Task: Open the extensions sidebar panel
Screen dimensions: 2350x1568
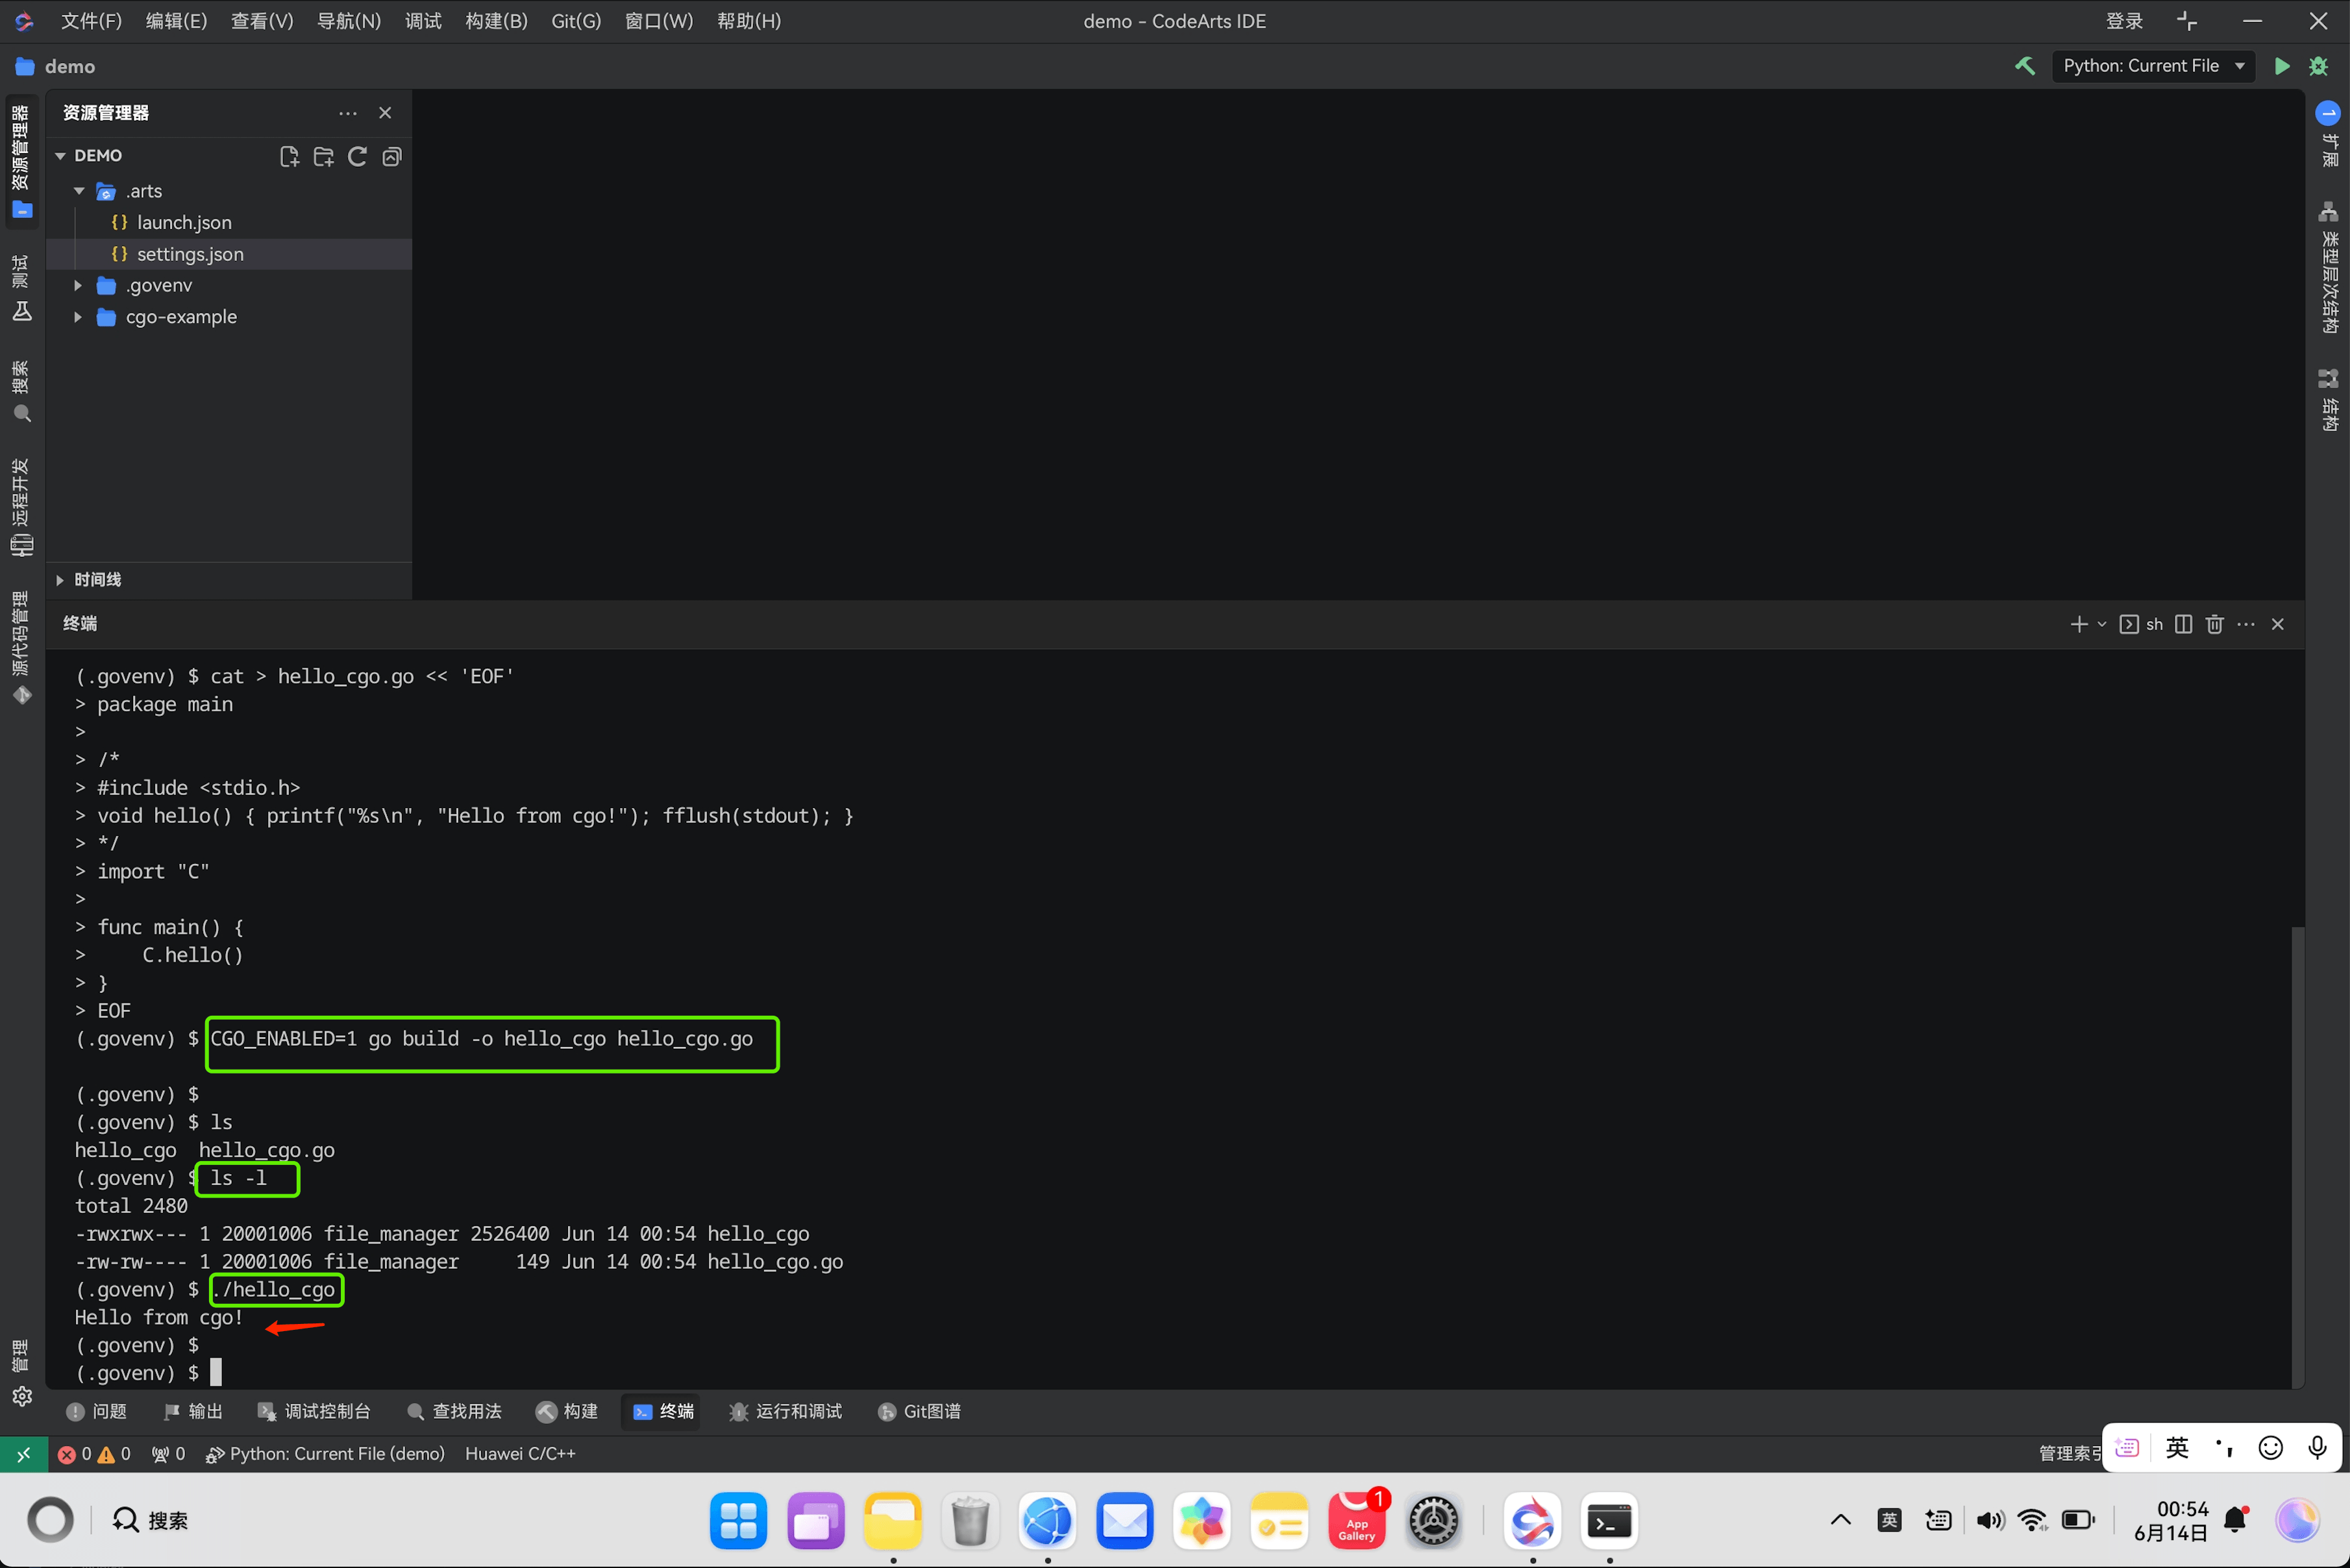Action: (x=2328, y=136)
